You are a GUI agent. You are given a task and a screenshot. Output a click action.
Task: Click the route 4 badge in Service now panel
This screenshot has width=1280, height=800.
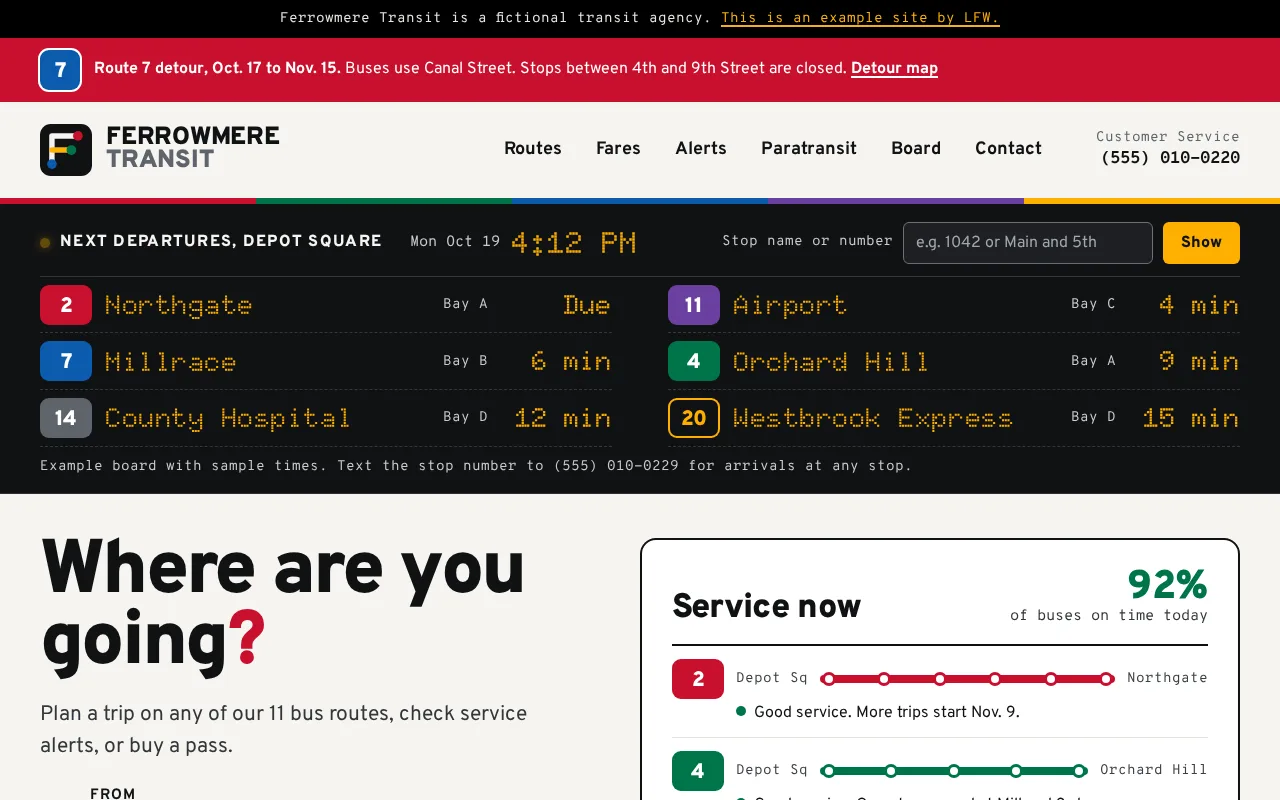pyautogui.click(x=698, y=771)
